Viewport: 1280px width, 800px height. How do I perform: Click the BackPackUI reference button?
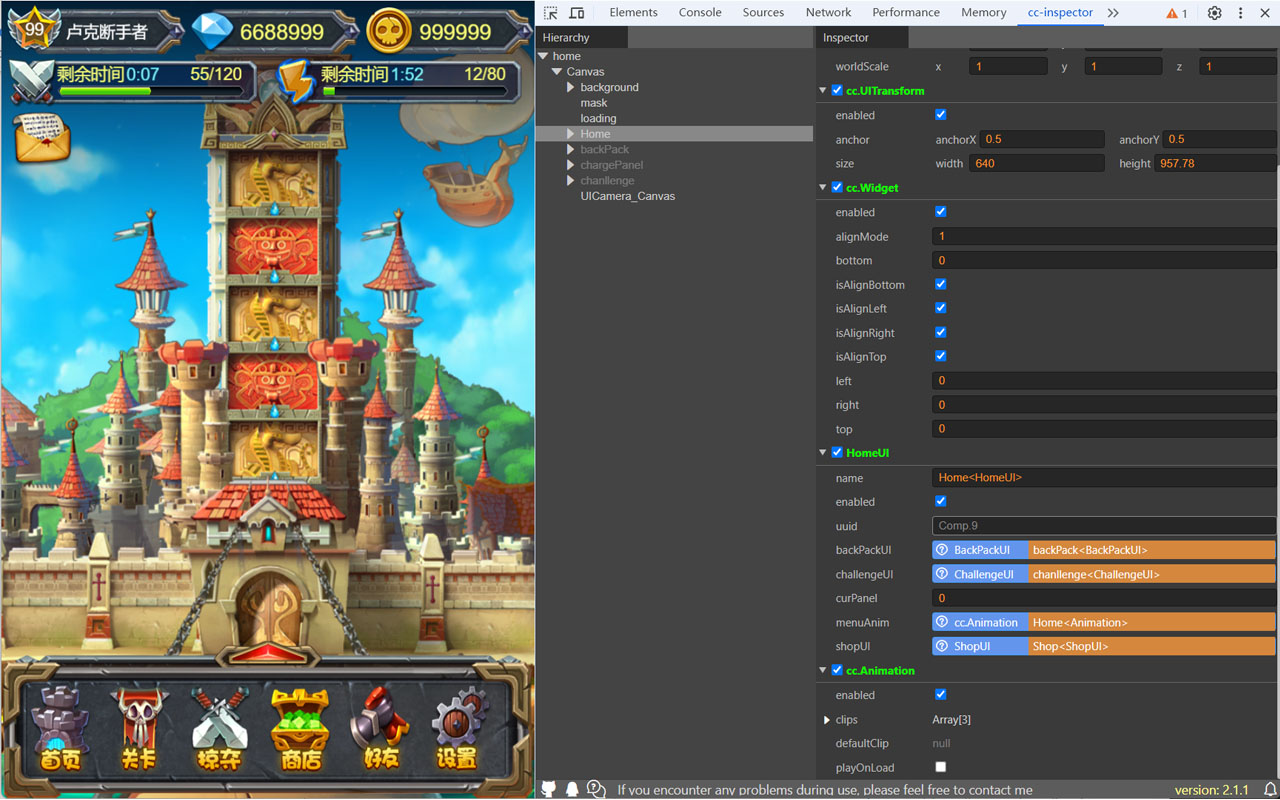click(979, 549)
